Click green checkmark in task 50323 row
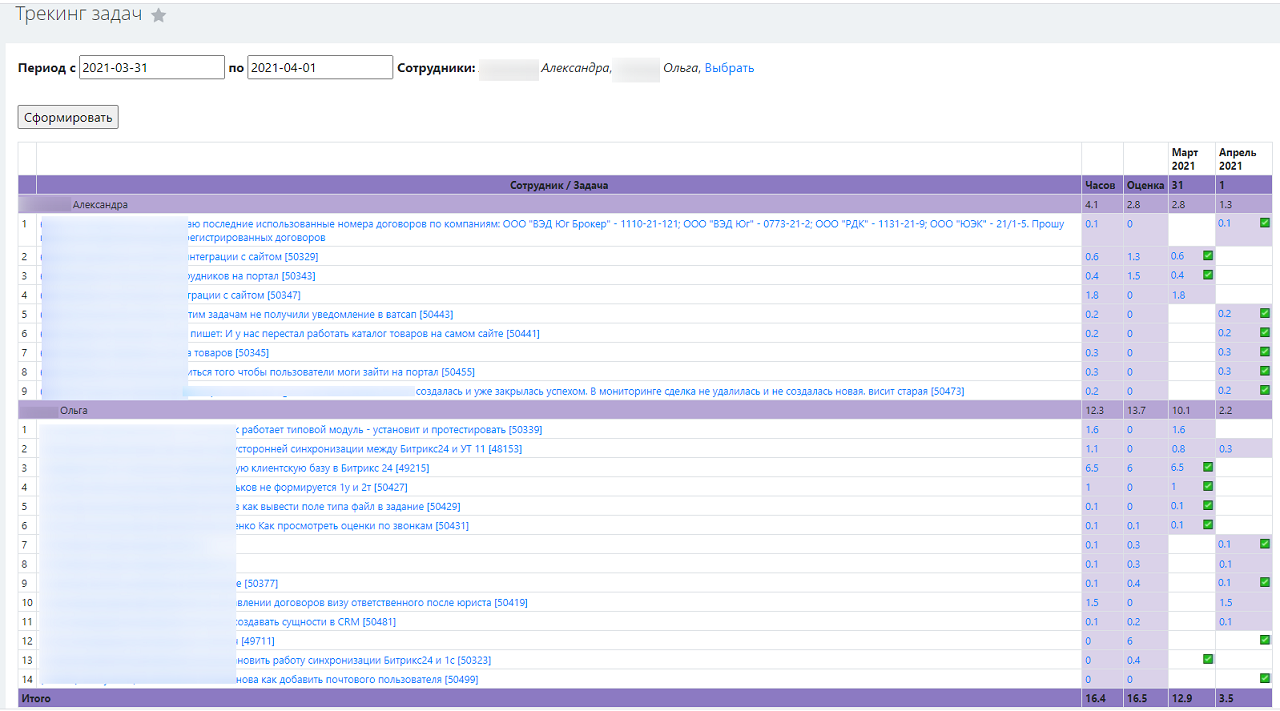 (1208, 659)
